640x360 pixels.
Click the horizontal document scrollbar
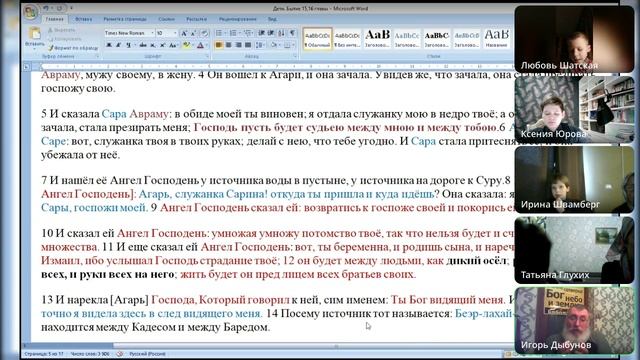(x=269, y=346)
